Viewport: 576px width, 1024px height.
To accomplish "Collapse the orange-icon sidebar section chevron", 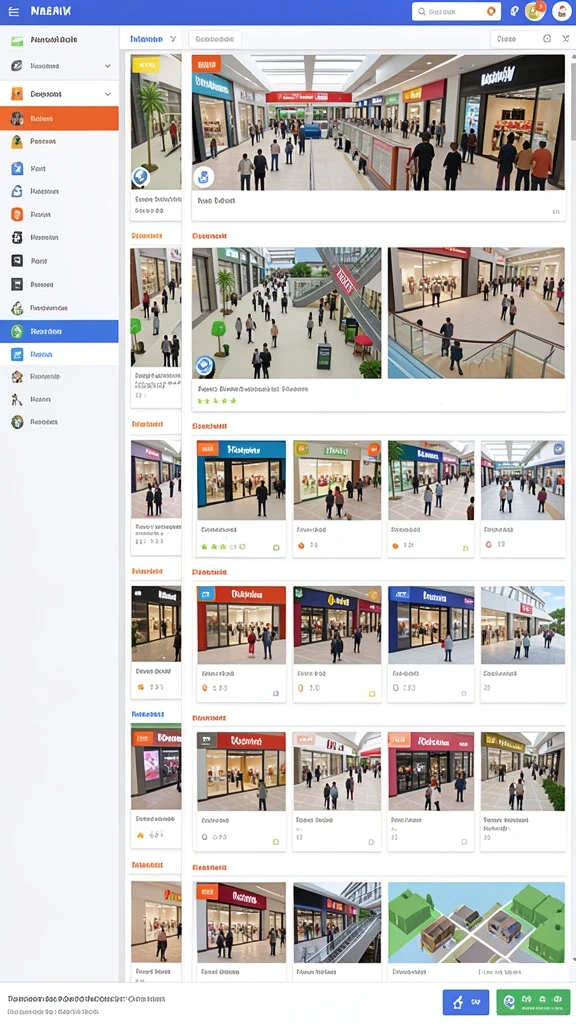I will pos(108,94).
